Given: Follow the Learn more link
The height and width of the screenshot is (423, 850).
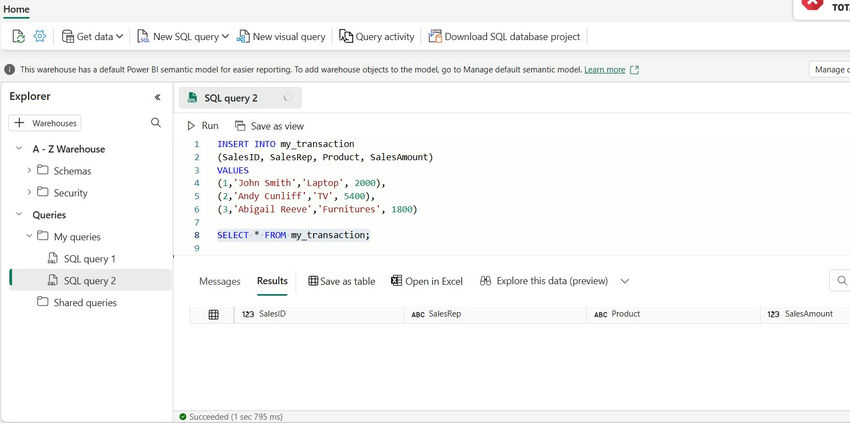Looking at the screenshot, I should tap(605, 69).
